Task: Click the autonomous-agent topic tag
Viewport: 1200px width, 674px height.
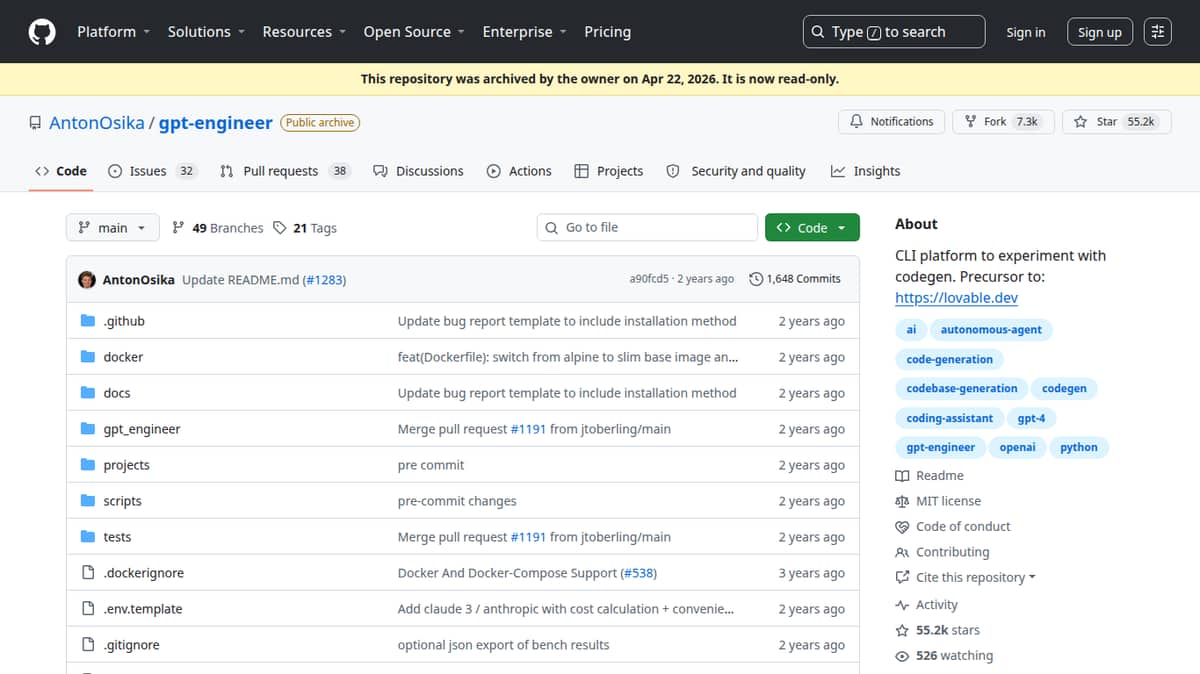Action: pos(991,330)
